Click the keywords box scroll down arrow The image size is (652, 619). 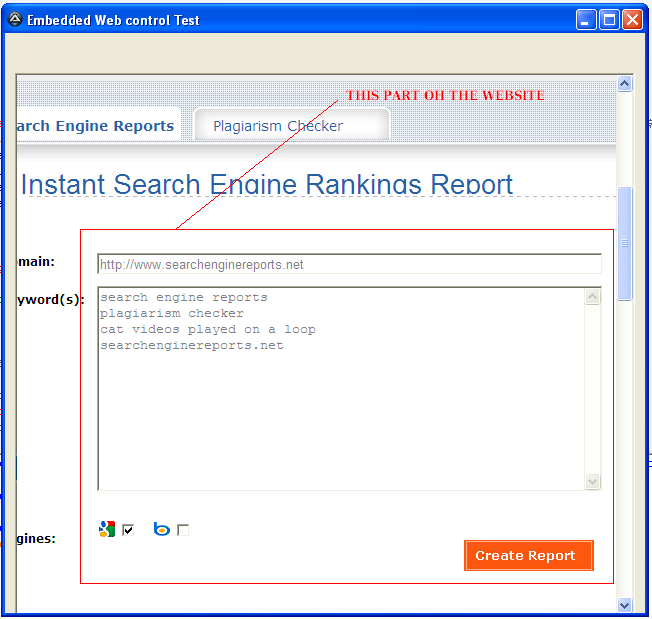(x=593, y=482)
